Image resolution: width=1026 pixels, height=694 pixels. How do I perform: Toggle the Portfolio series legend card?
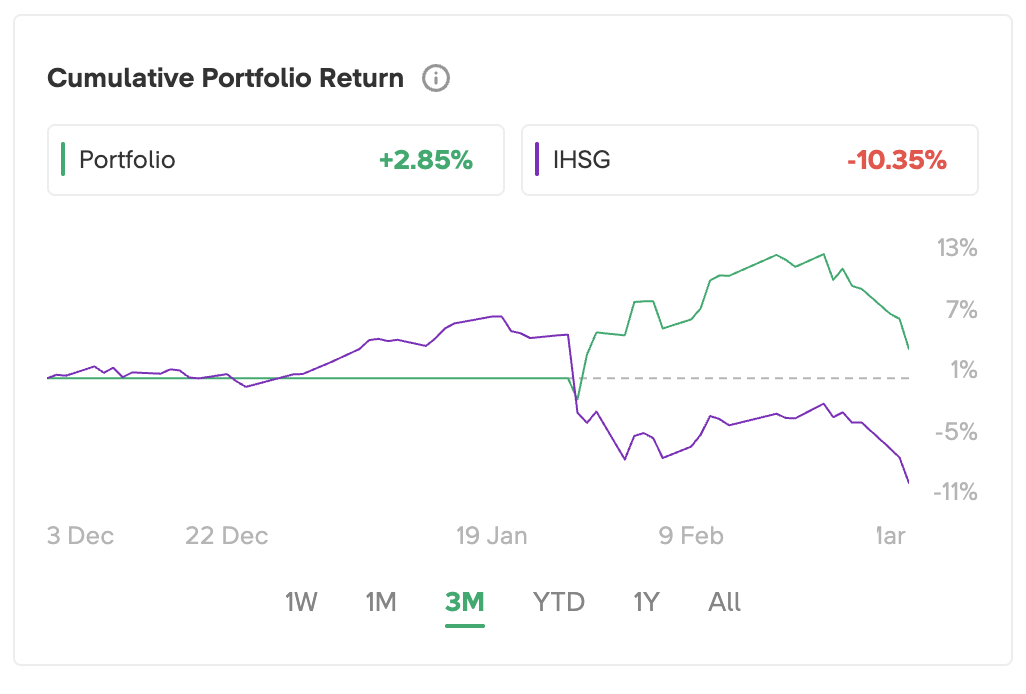275,160
